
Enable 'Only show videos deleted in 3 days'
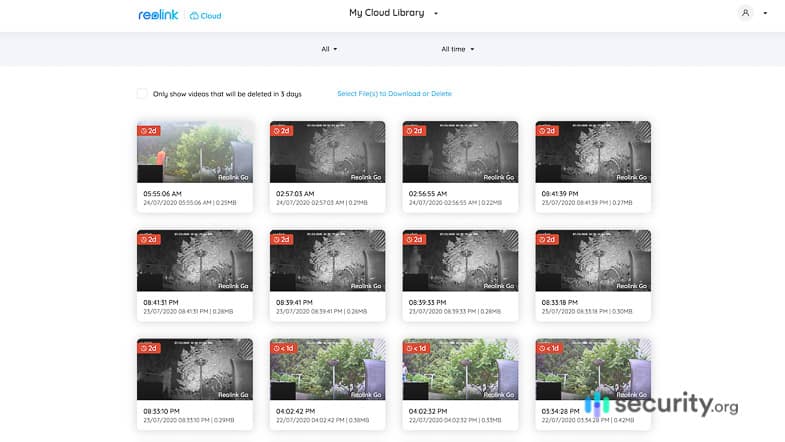tap(142, 94)
